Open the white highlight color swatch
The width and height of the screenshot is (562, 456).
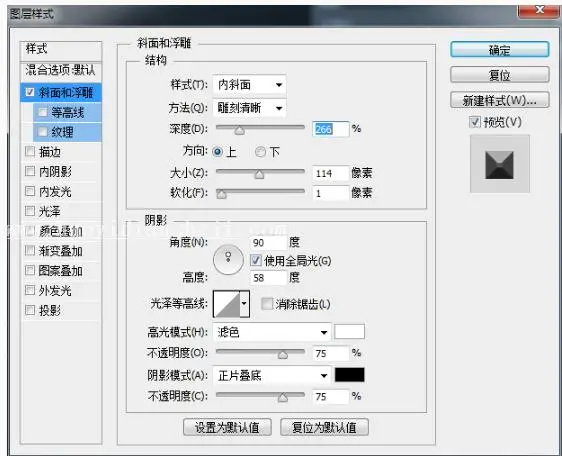(349, 332)
